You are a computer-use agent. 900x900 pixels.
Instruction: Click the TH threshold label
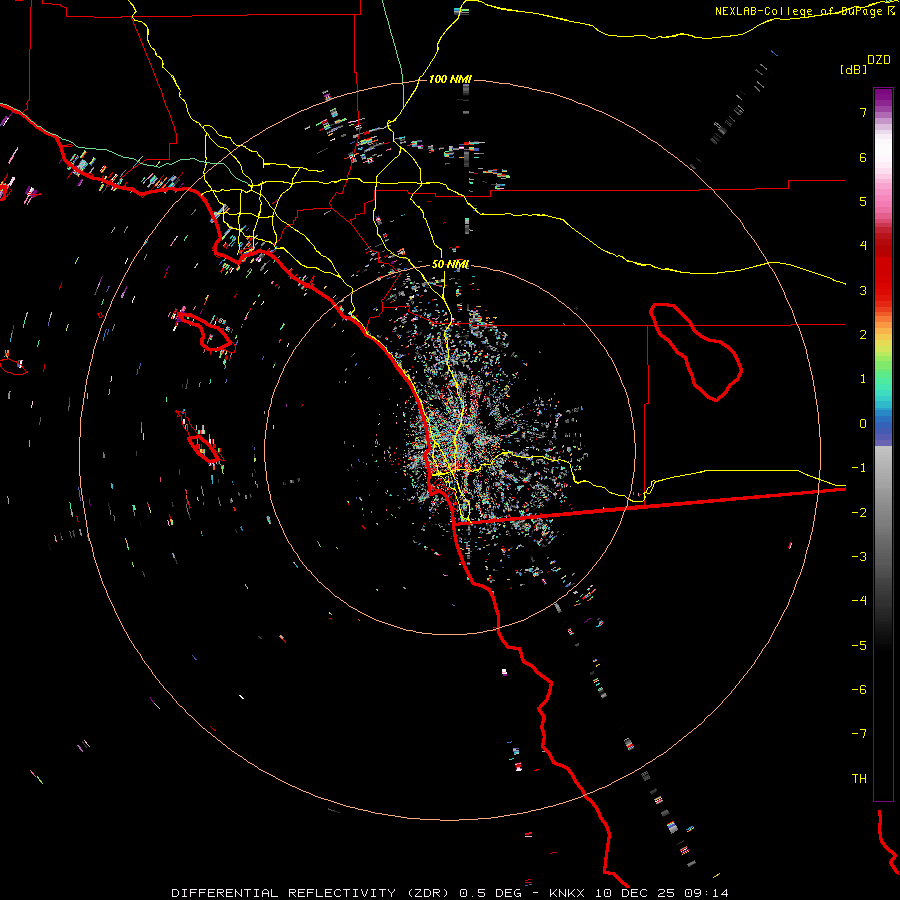[859, 779]
